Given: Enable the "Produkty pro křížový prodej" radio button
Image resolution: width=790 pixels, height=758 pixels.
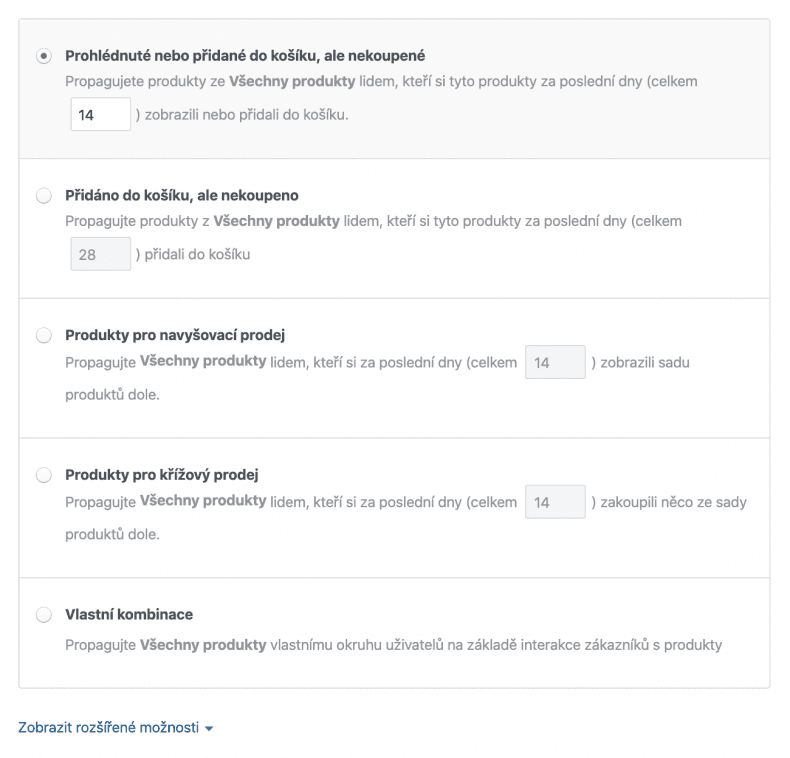Looking at the screenshot, I should coord(44,475).
